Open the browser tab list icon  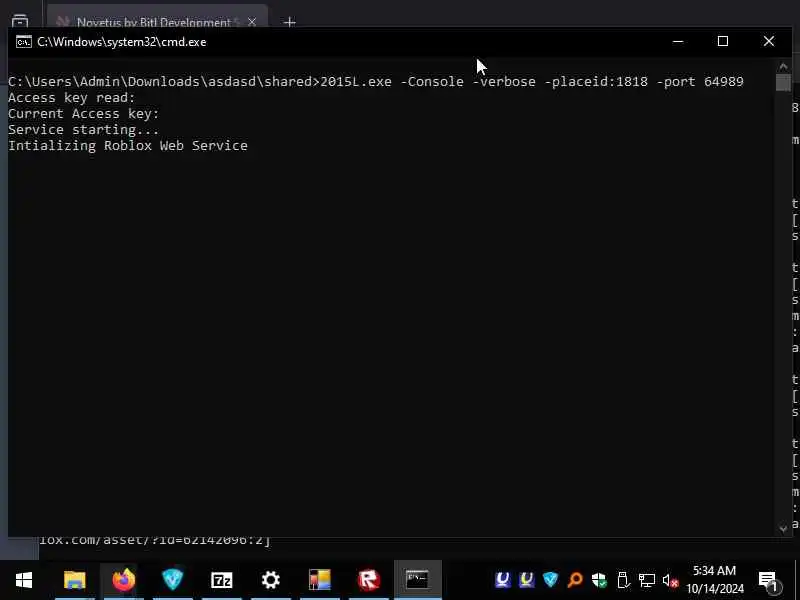coord(20,21)
